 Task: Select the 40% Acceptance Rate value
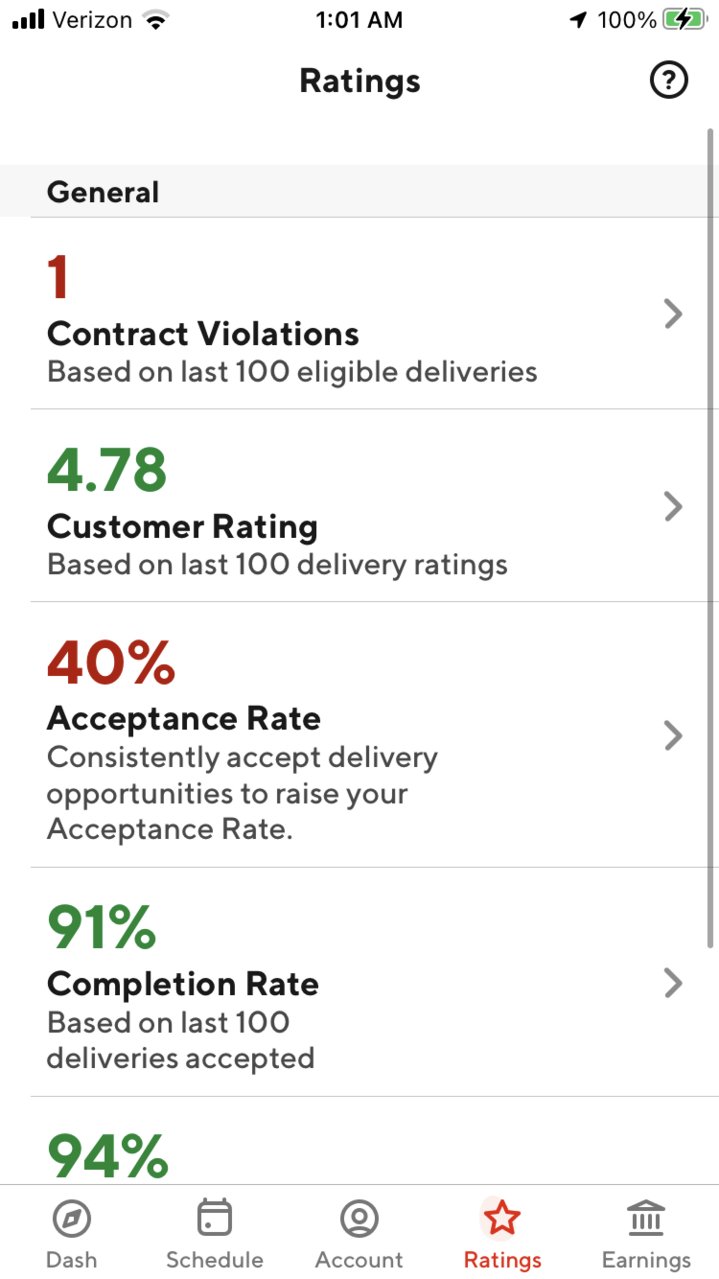tap(111, 662)
